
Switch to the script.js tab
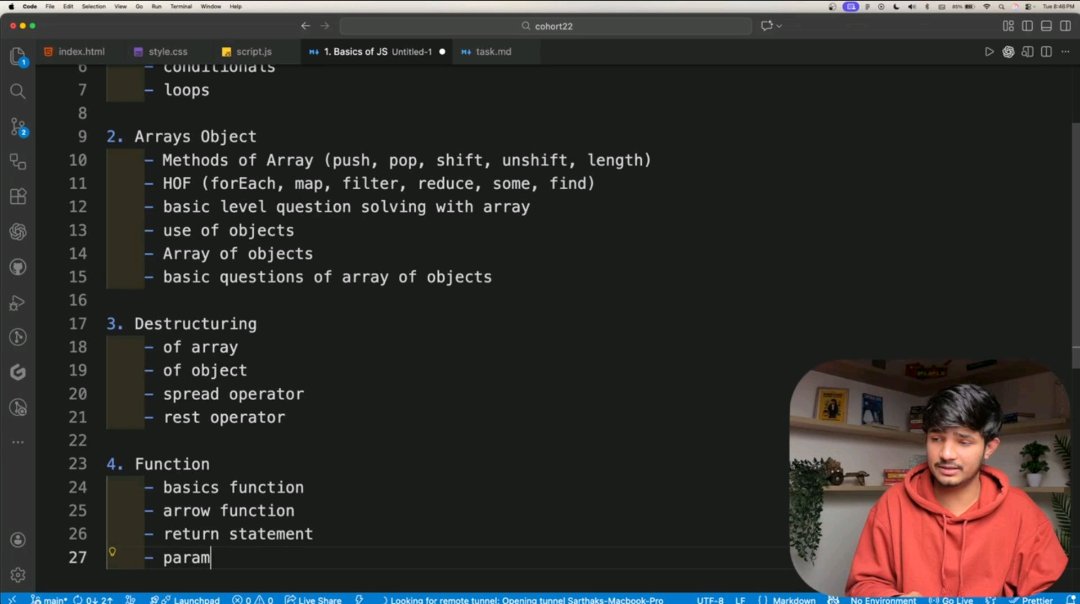pyautogui.click(x=247, y=52)
